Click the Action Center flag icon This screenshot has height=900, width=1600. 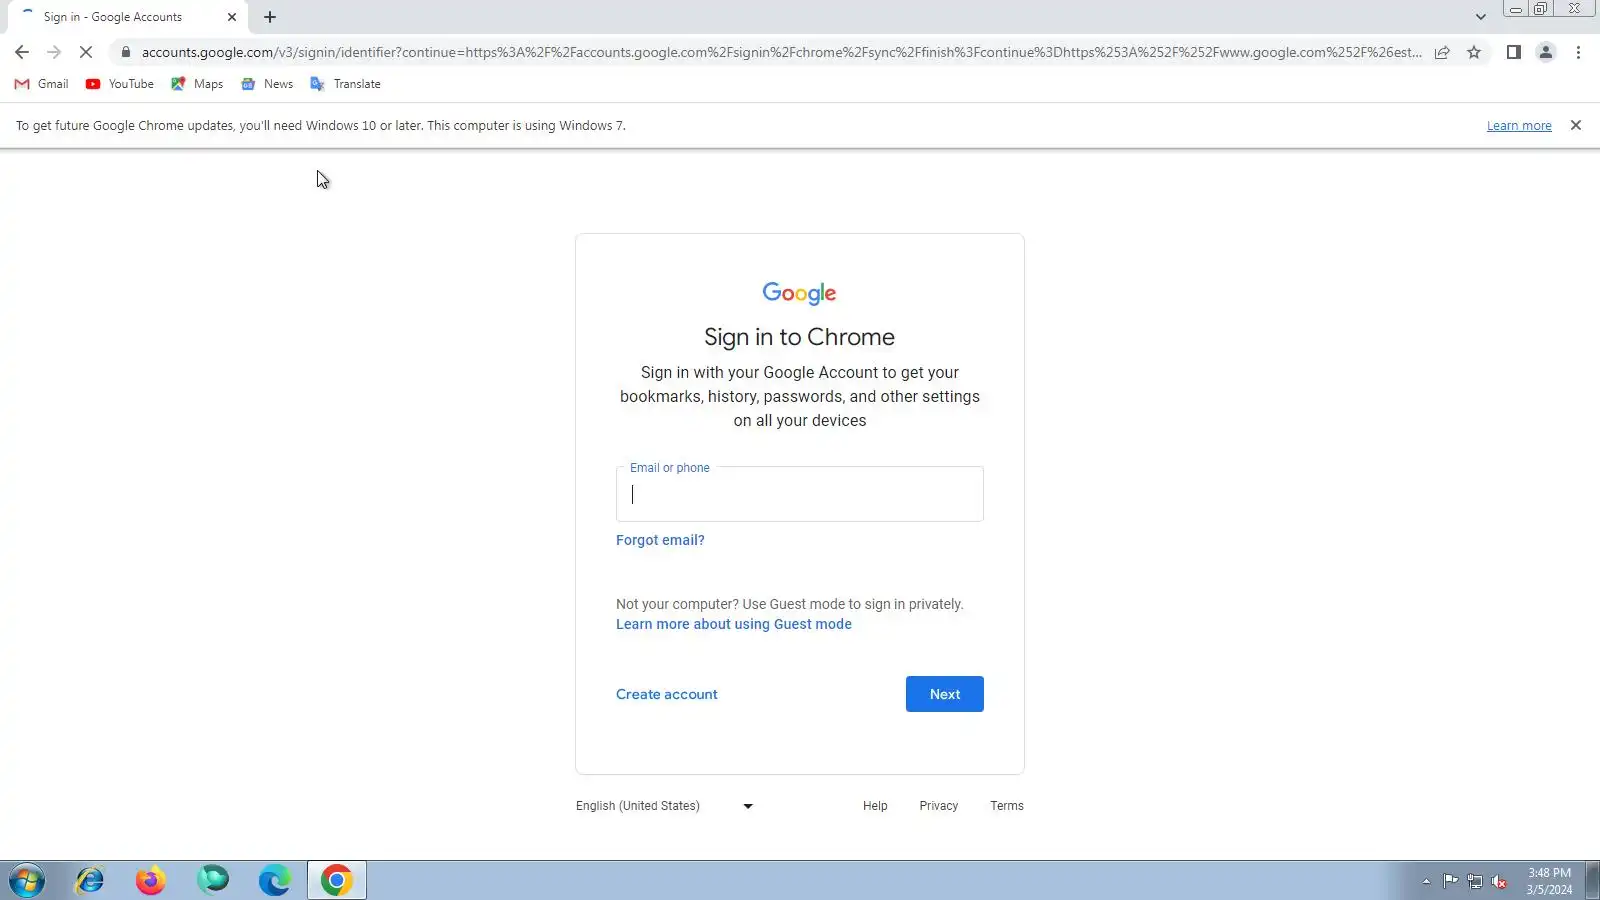pyautogui.click(x=1450, y=881)
